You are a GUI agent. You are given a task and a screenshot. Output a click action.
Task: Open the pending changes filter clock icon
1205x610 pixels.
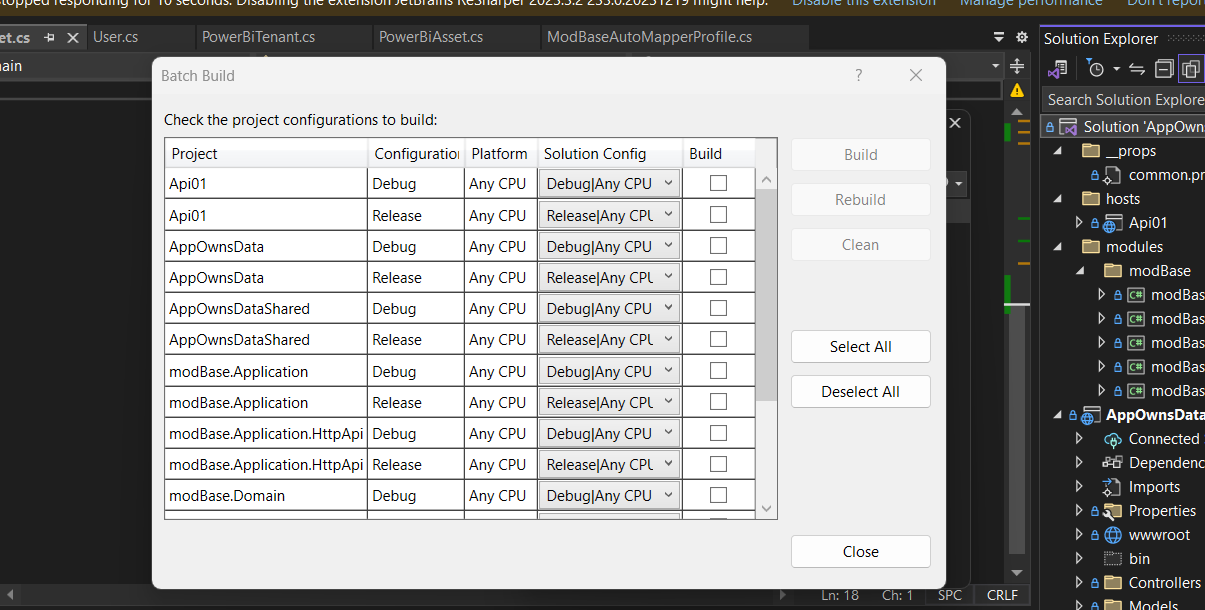point(1096,69)
